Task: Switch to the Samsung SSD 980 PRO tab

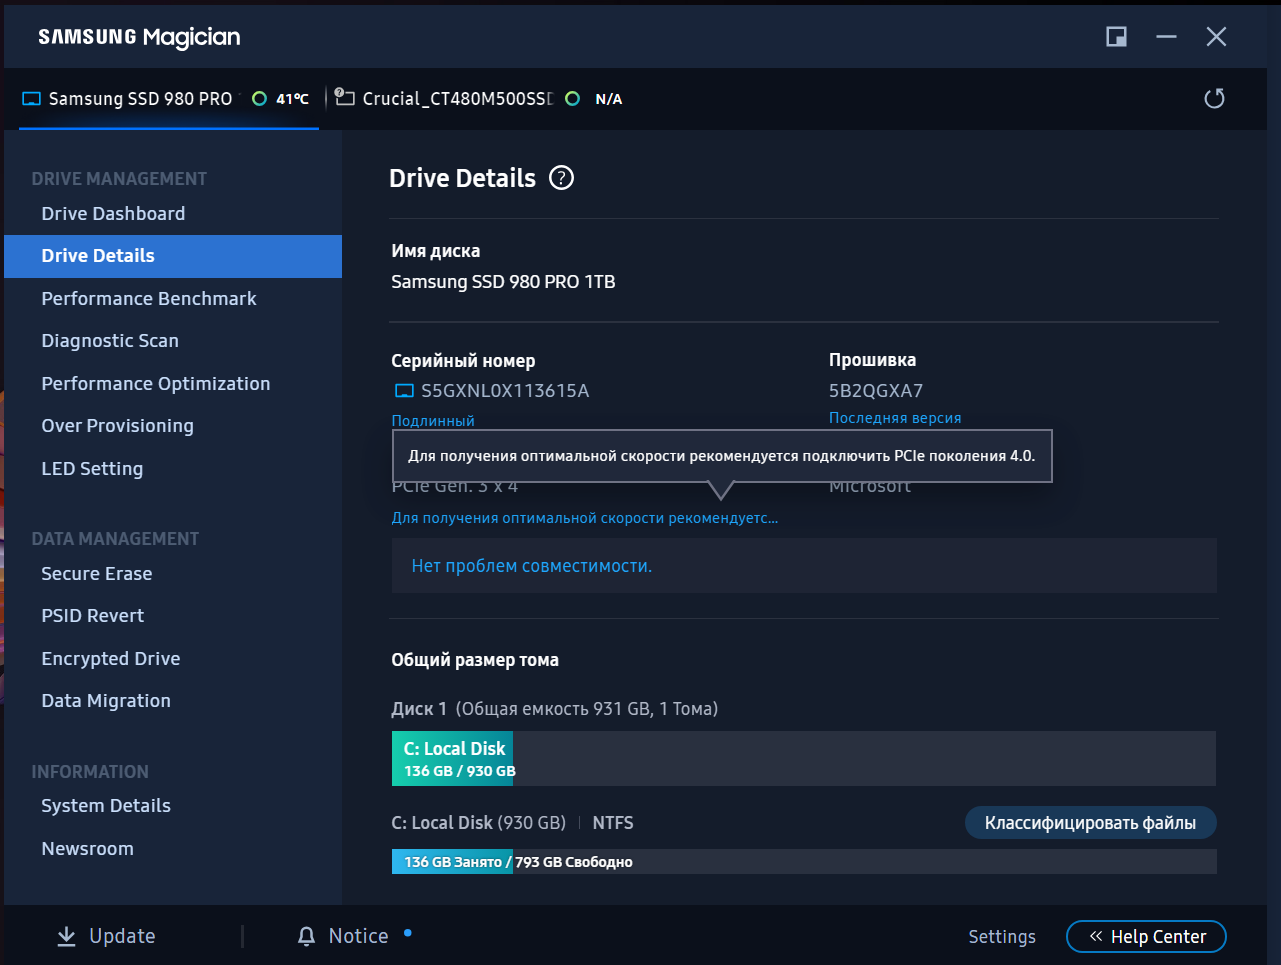Action: pos(168,99)
